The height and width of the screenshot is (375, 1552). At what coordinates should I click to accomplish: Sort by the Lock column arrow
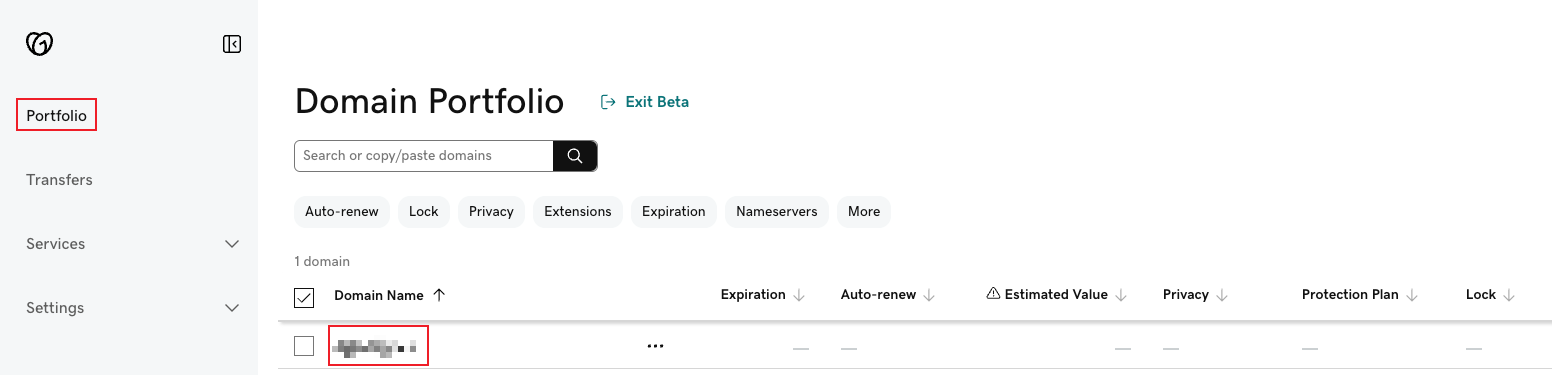point(1509,295)
